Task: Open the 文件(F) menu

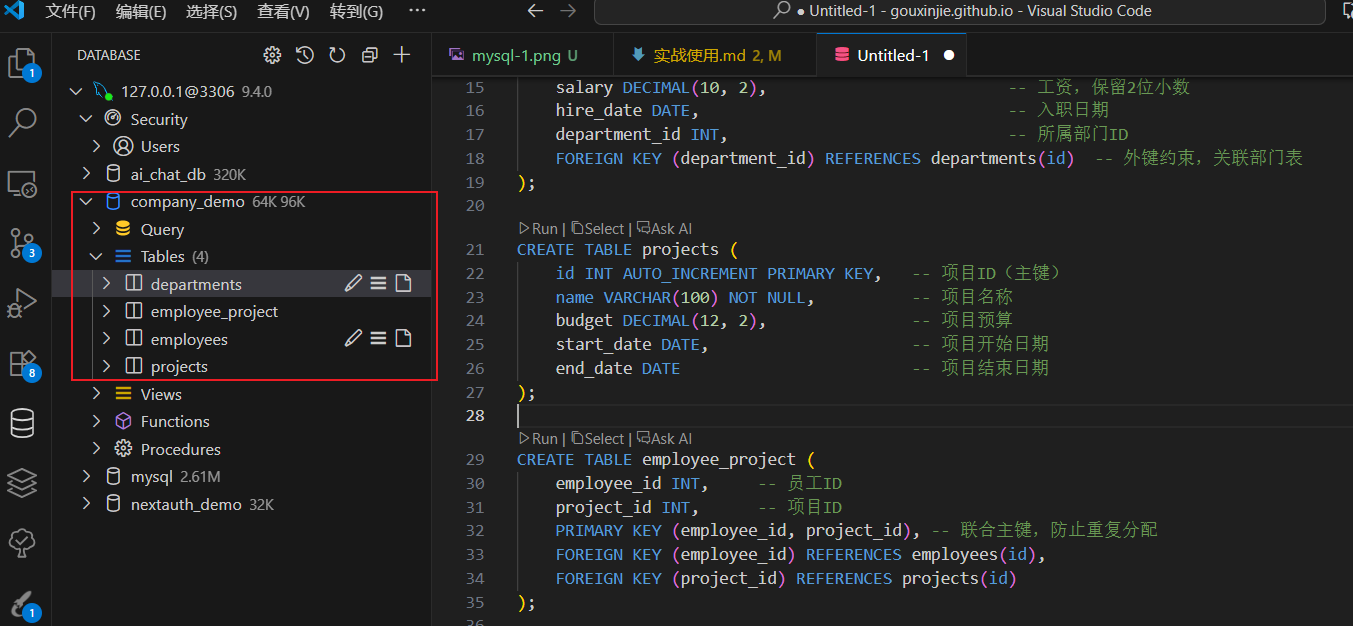Action: [x=68, y=13]
